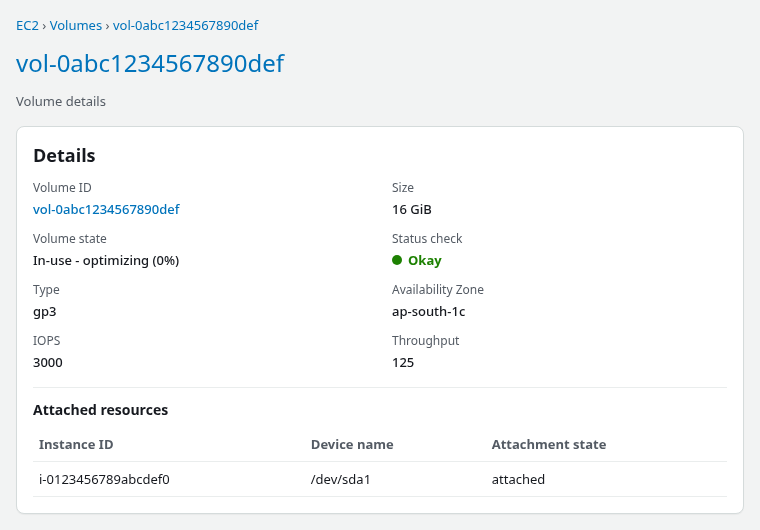Click the 'Attached resources' section heading
This screenshot has height=530, width=760.
point(100,410)
